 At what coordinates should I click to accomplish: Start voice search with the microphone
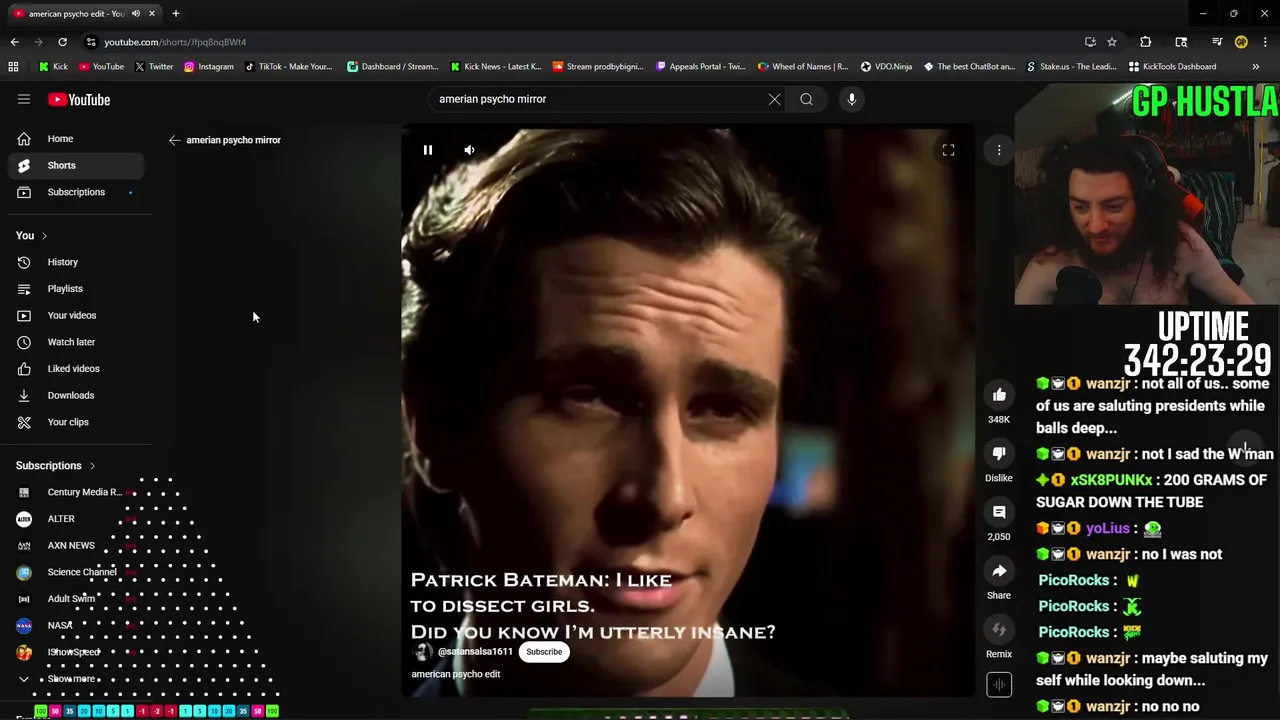[x=851, y=99]
